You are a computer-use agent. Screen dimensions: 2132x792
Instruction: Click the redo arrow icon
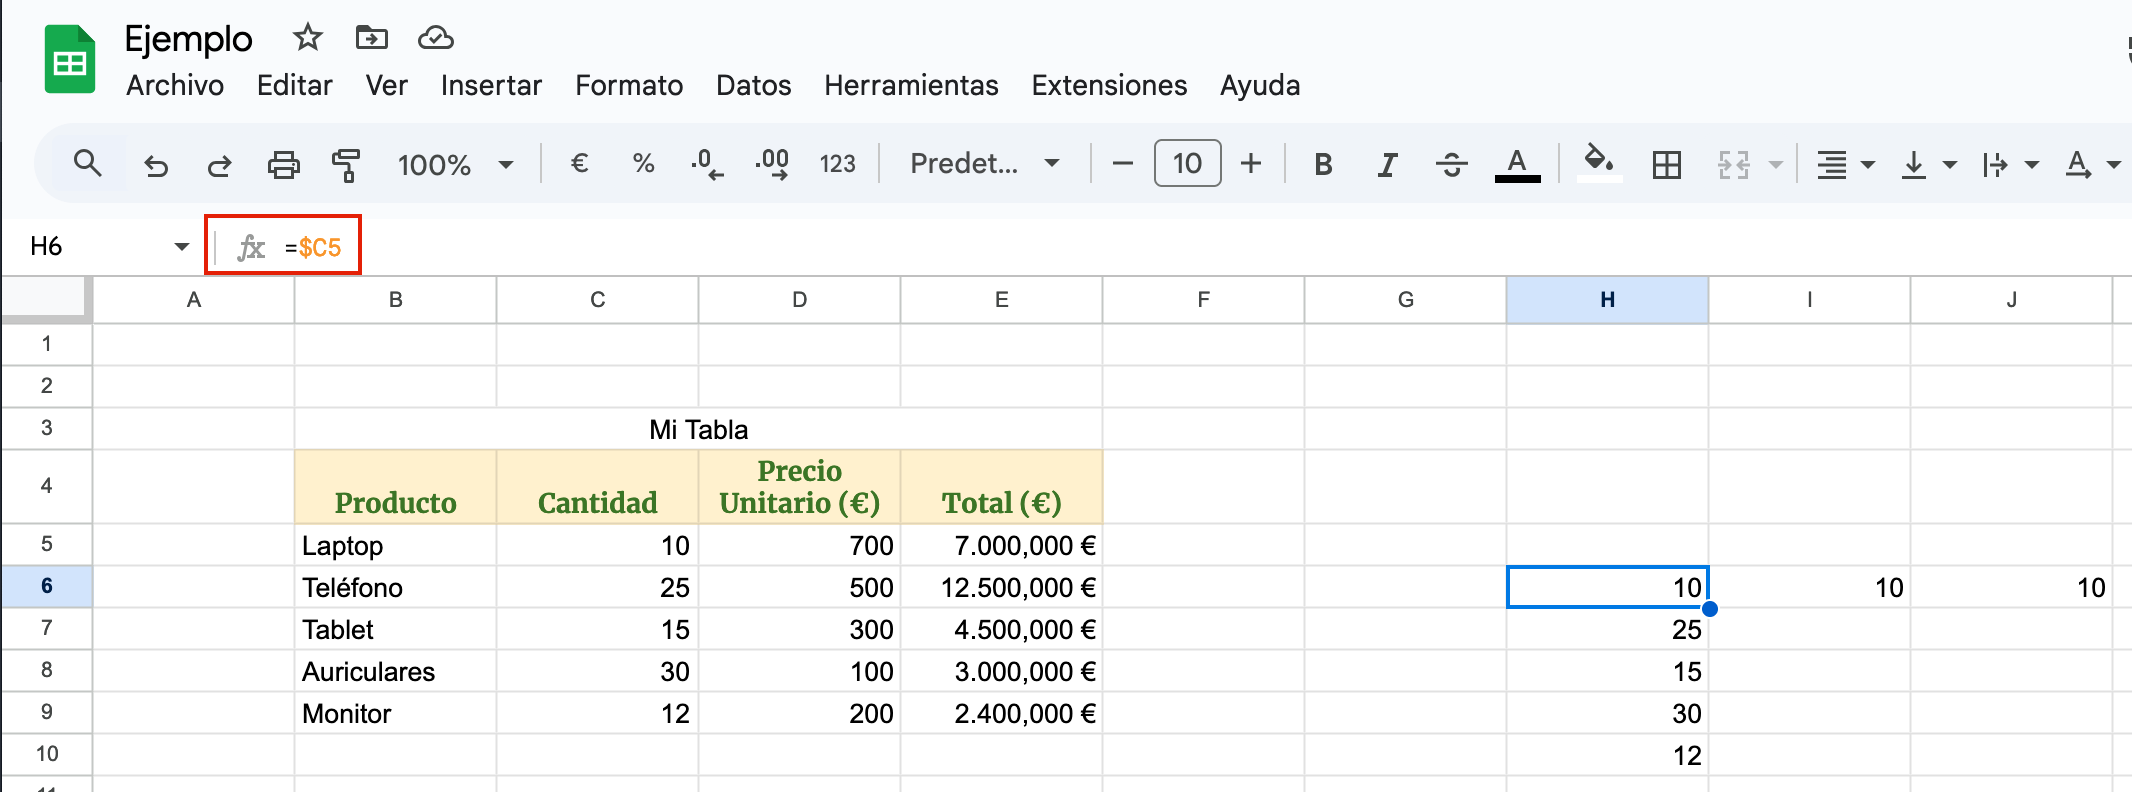(220, 165)
